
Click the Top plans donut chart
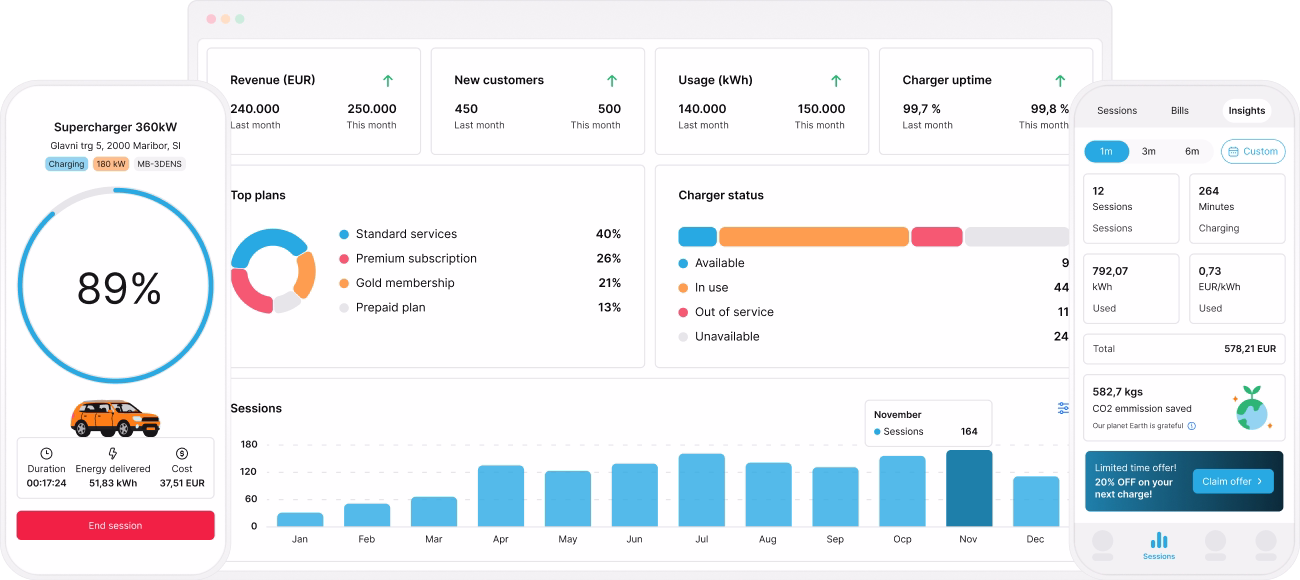point(273,271)
